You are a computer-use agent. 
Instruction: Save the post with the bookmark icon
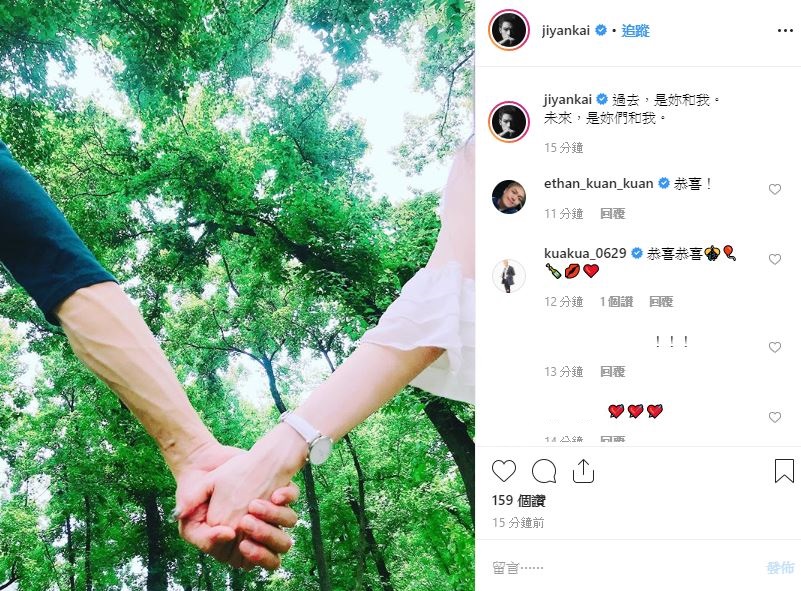pos(784,470)
